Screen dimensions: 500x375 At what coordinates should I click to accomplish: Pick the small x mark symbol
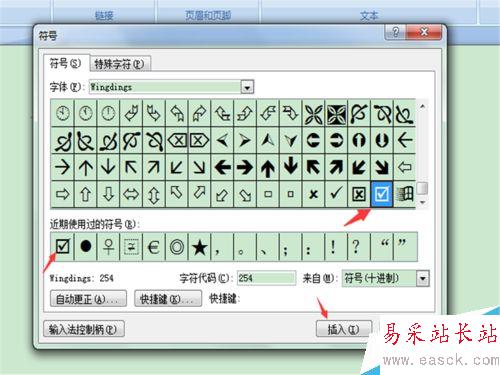(313, 194)
